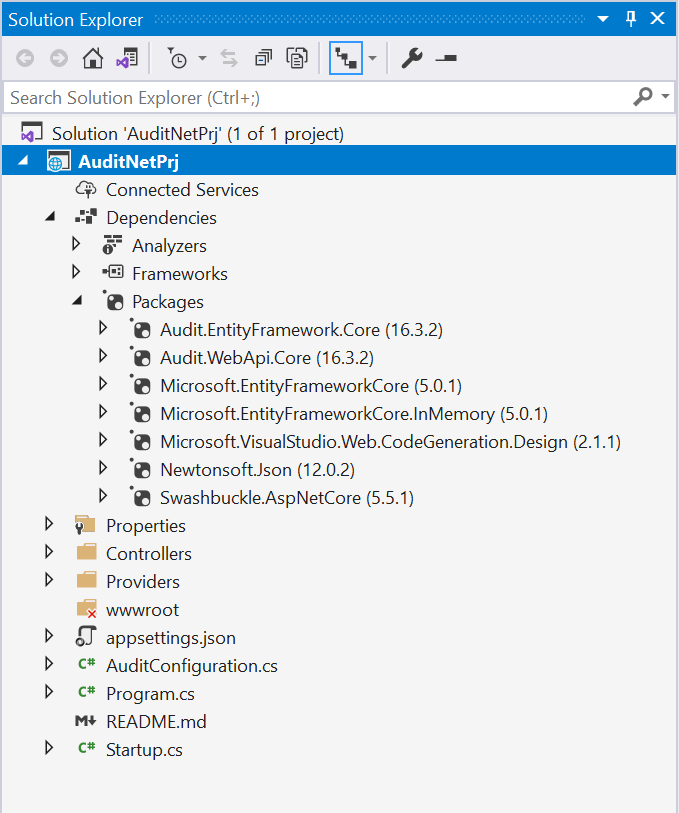Switch between solutions and folder views
Image resolution: width=679 pixels, height=813 pixels.
(127, 58)
